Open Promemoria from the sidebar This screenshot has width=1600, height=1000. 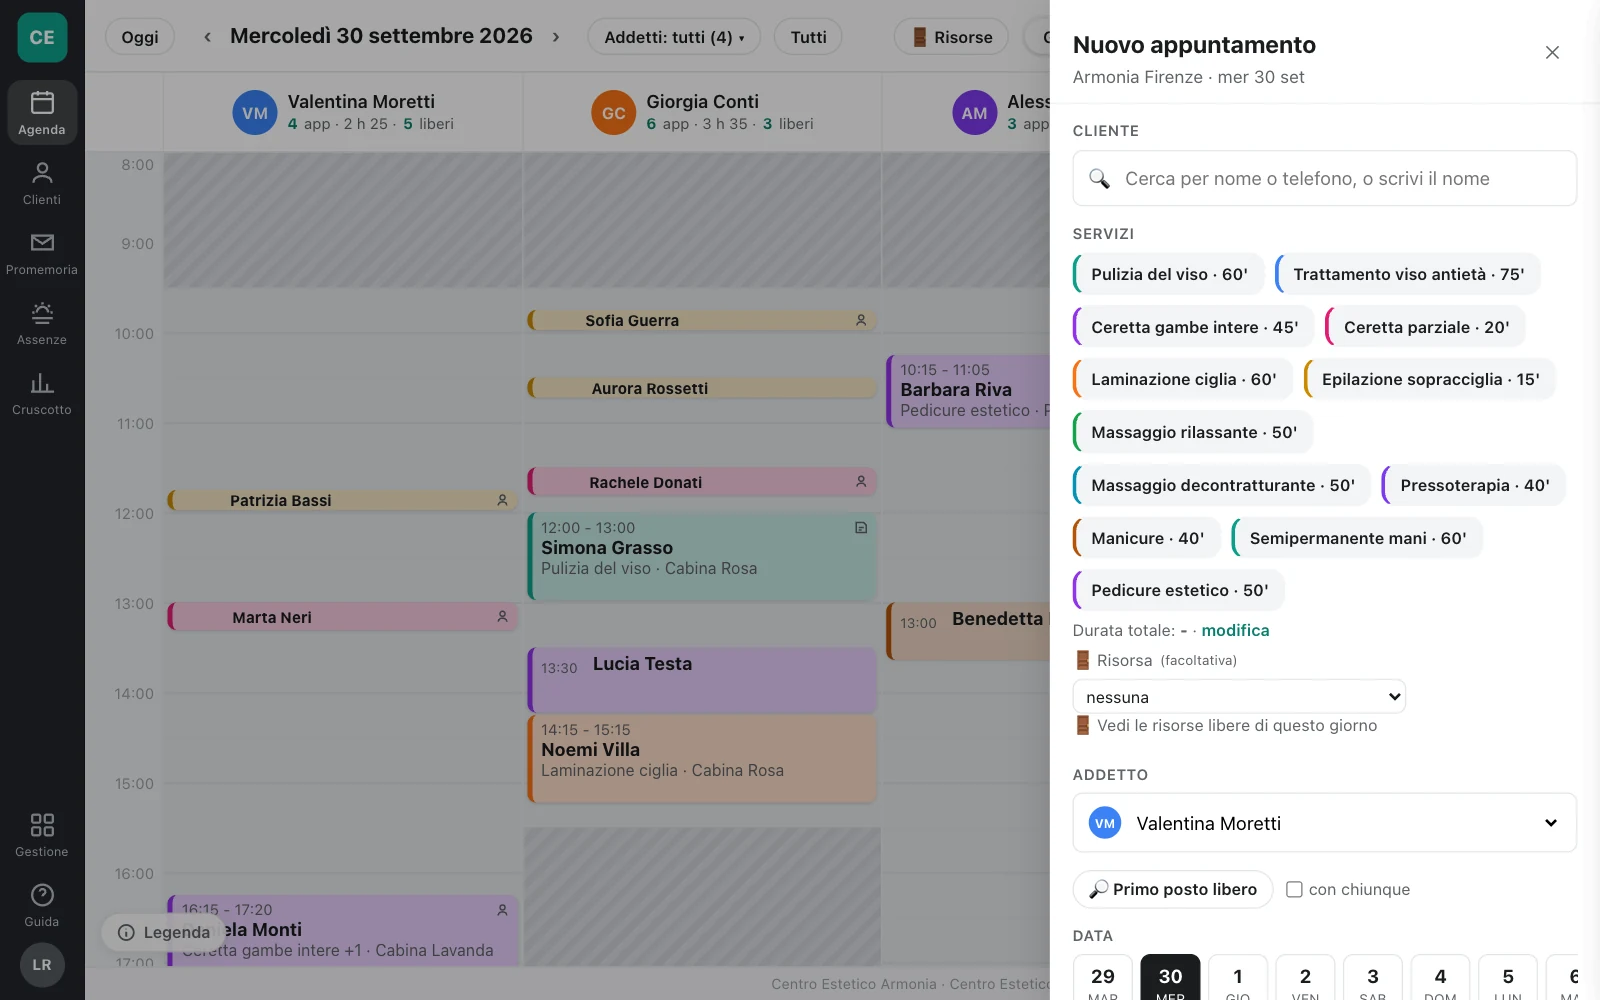pos(42,253)
